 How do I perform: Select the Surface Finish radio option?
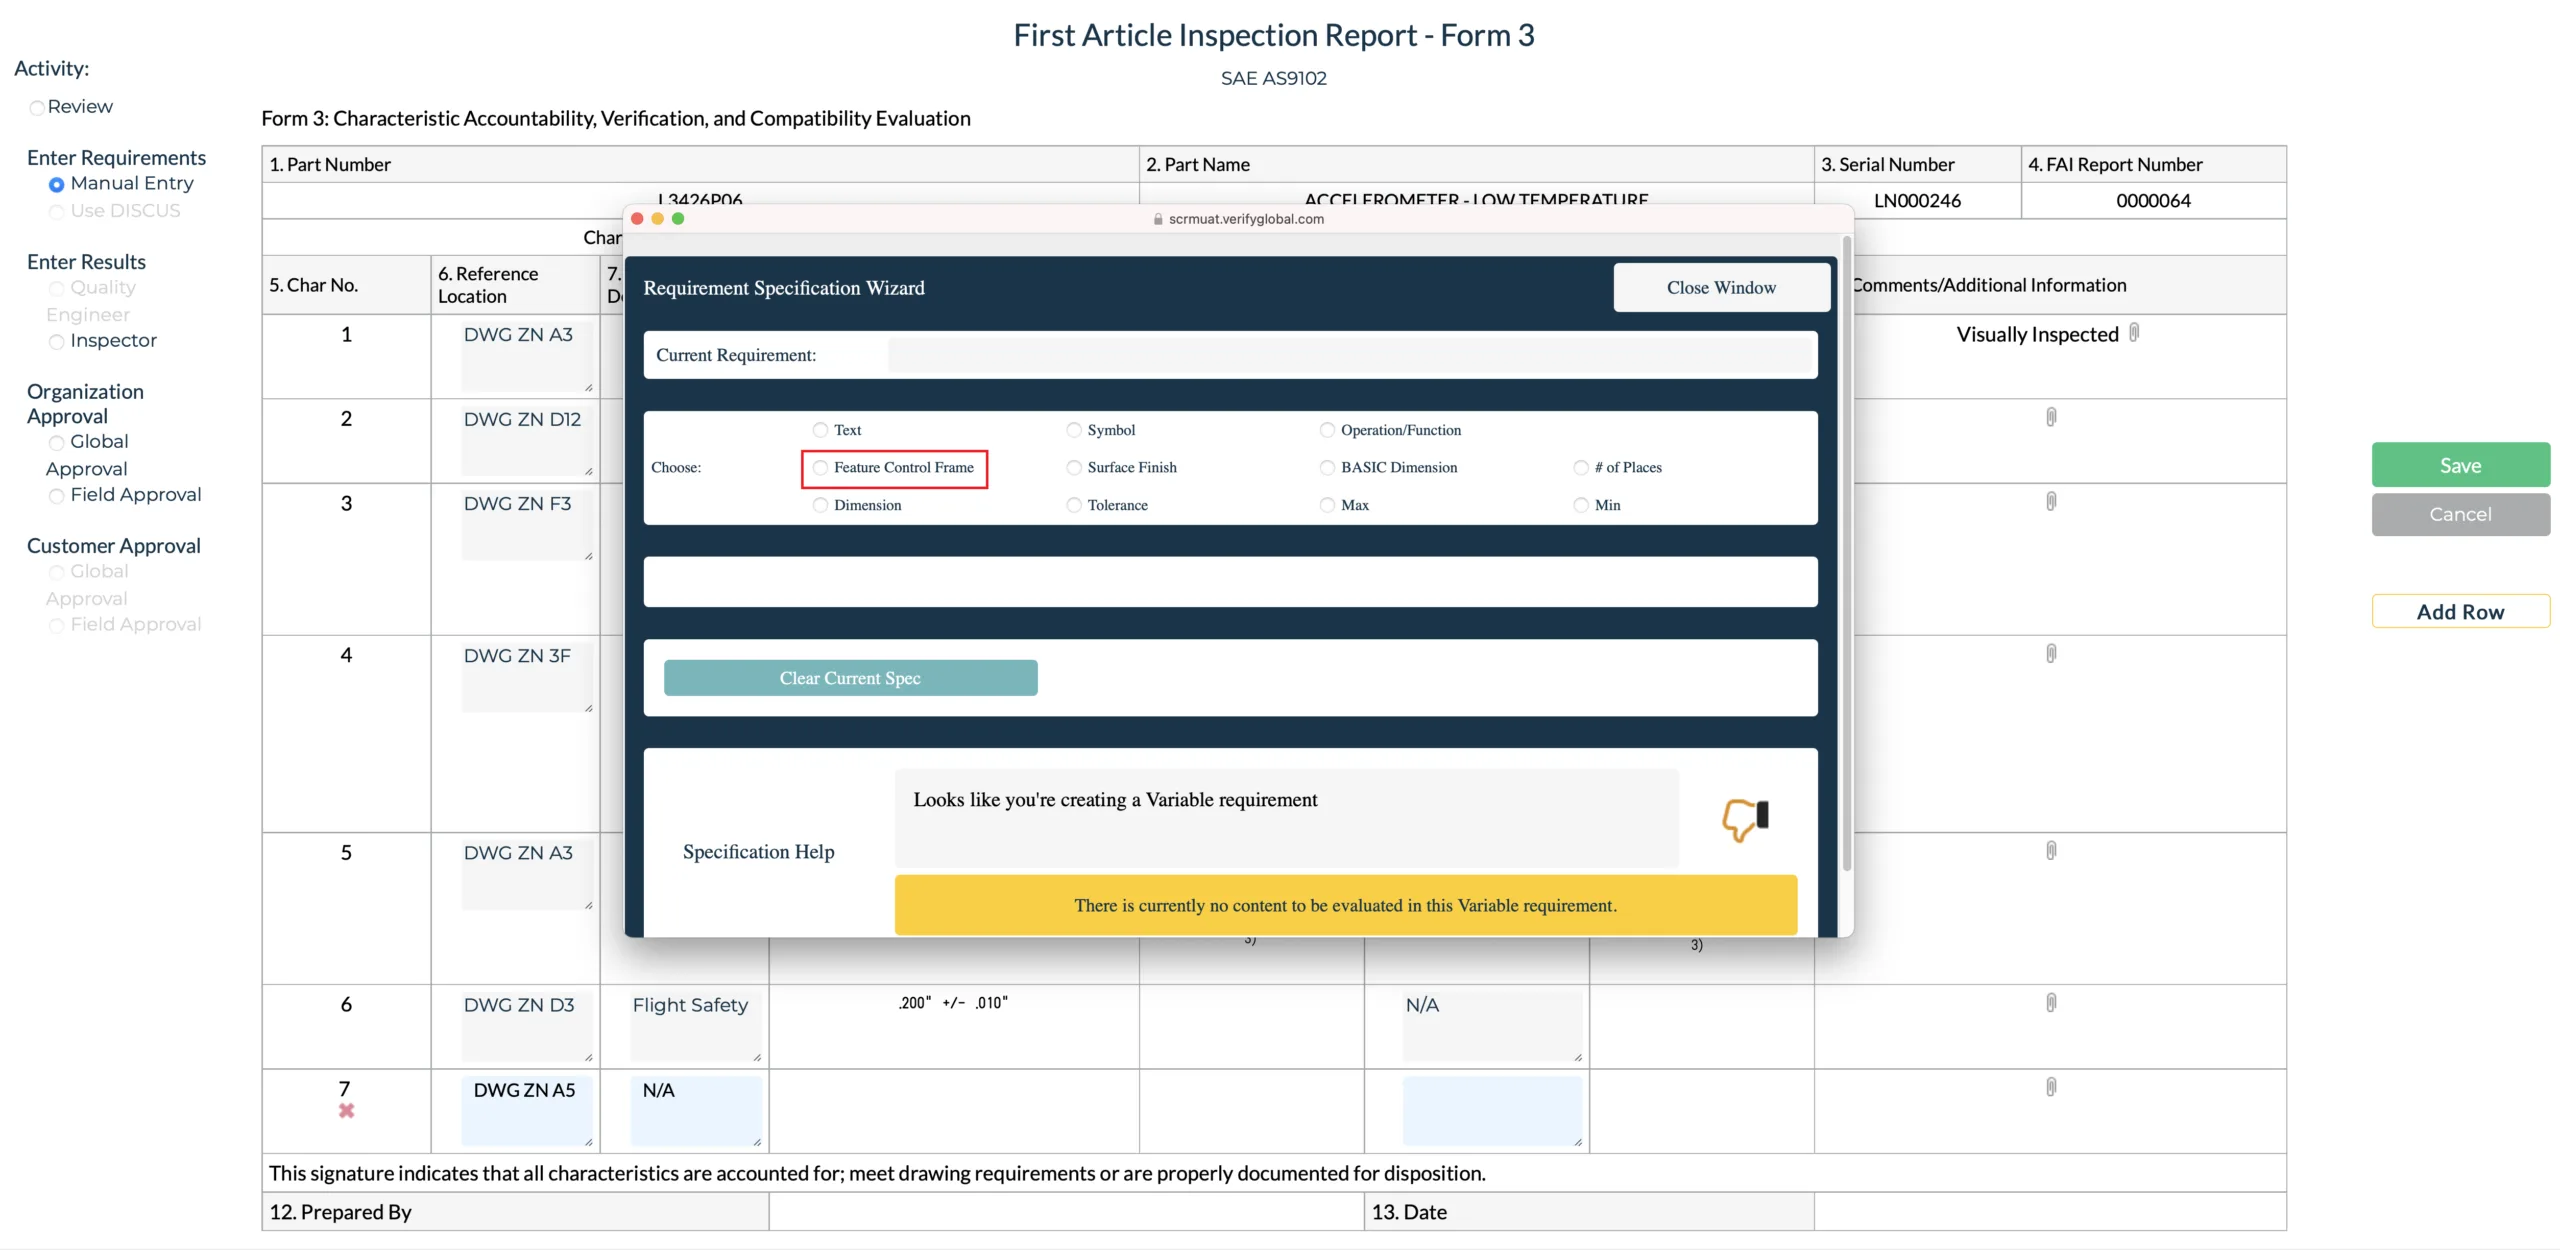tap(1074, 467)
